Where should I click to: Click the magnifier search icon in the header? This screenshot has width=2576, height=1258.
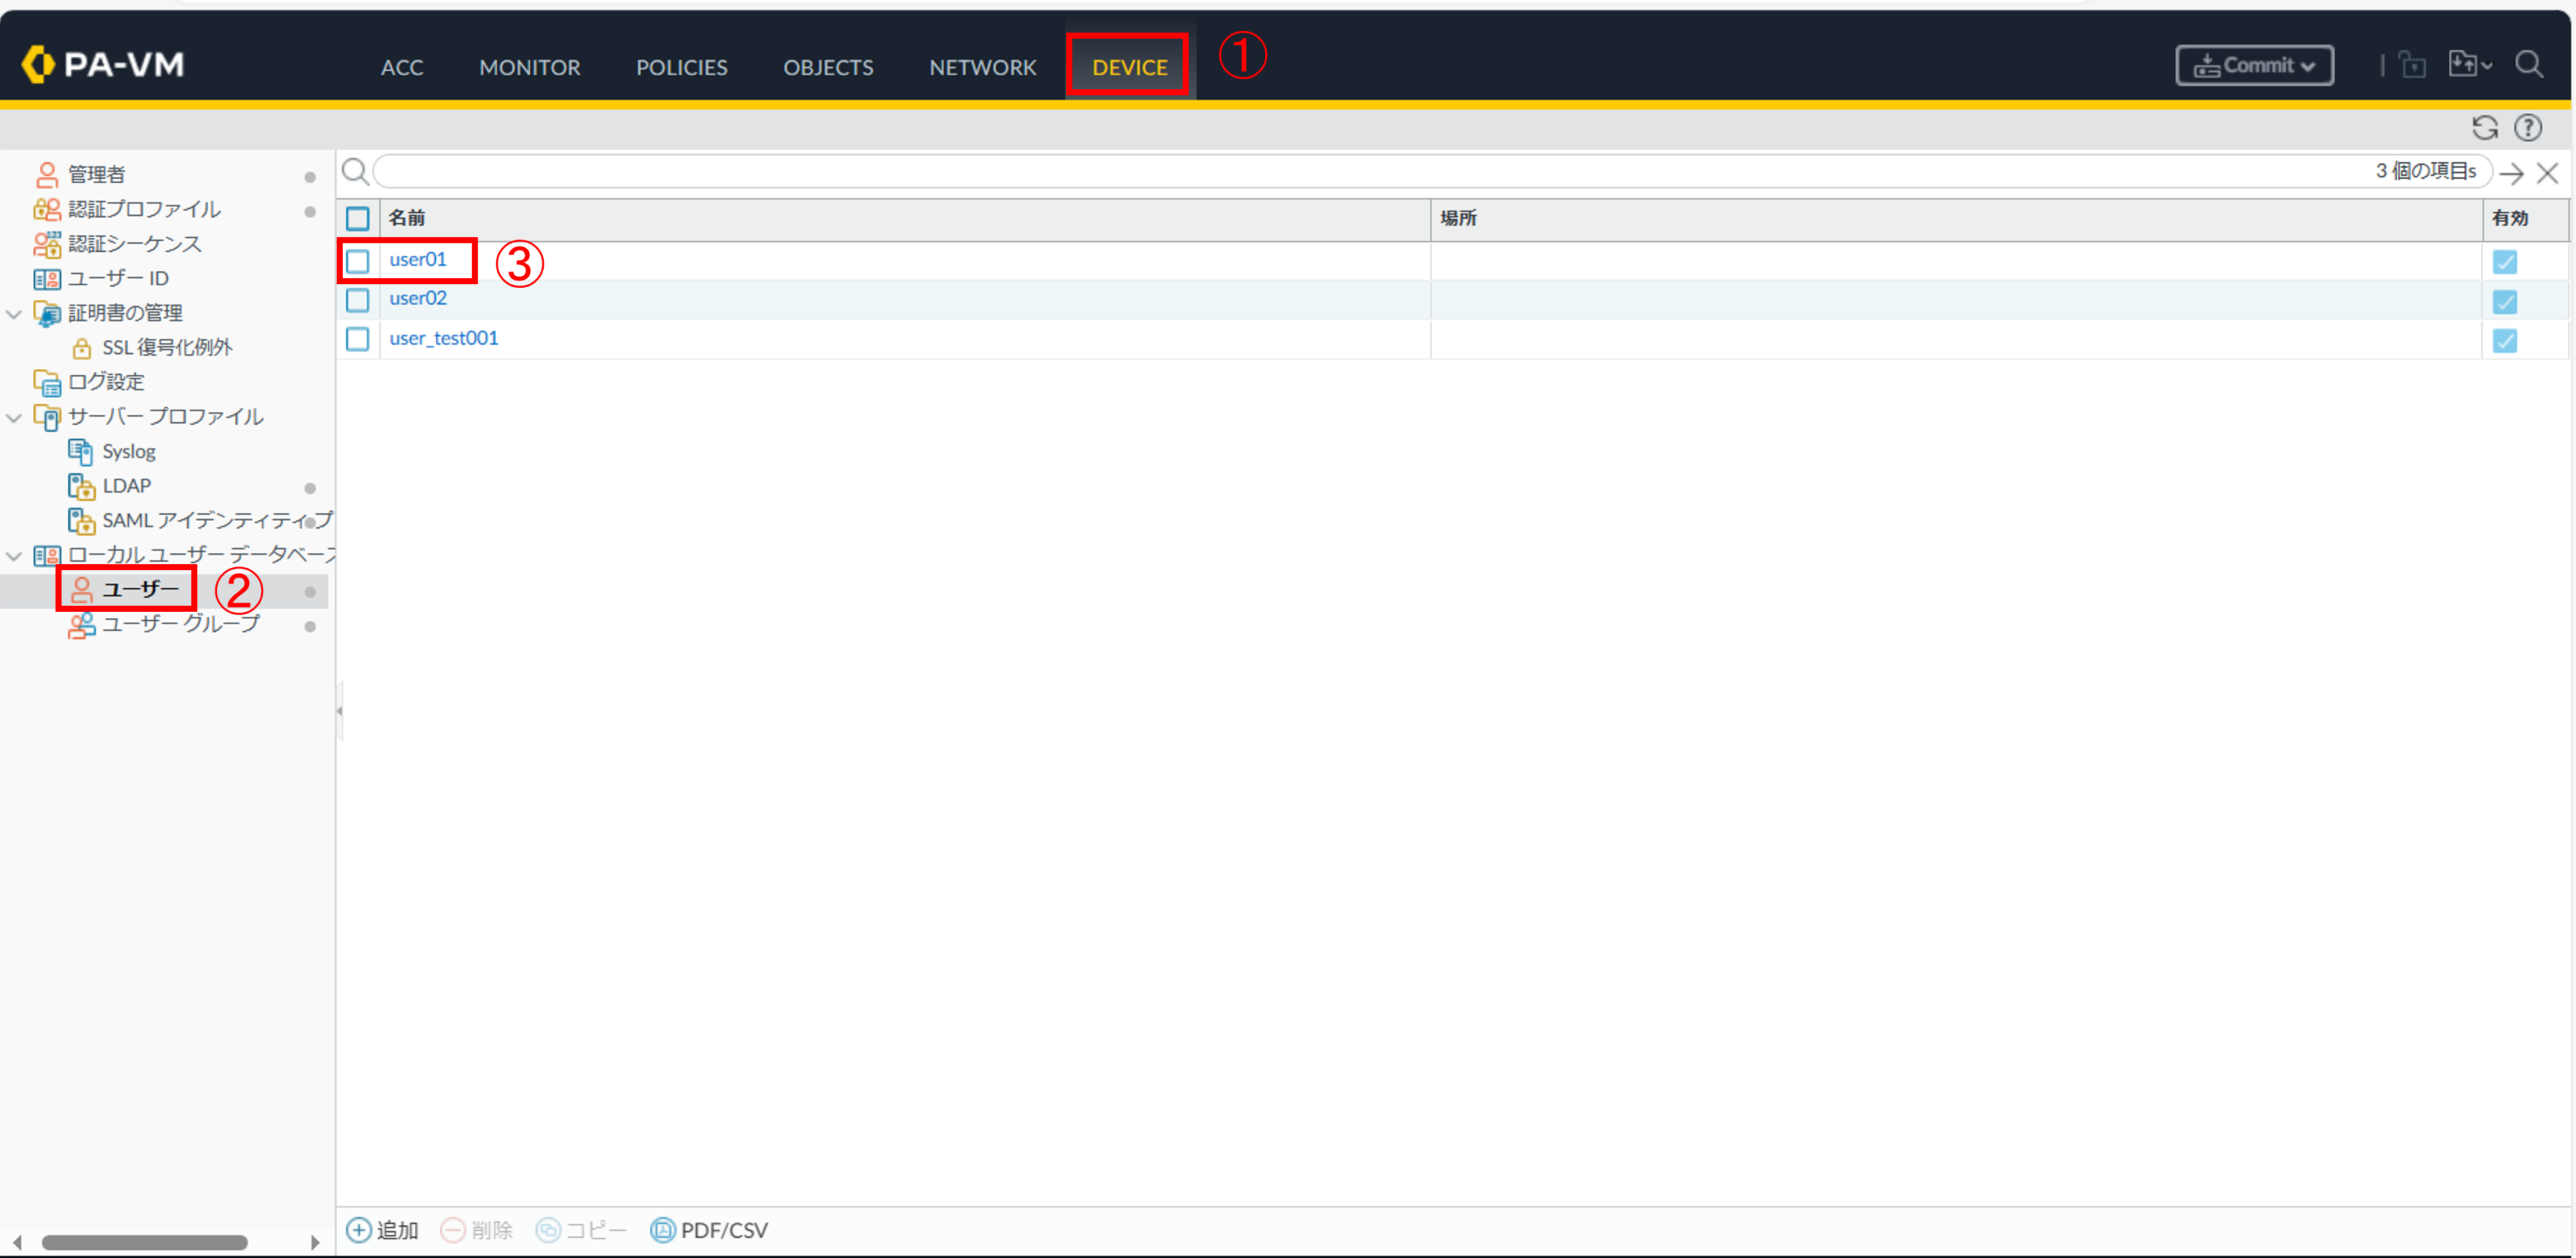tap(2529, 65)
